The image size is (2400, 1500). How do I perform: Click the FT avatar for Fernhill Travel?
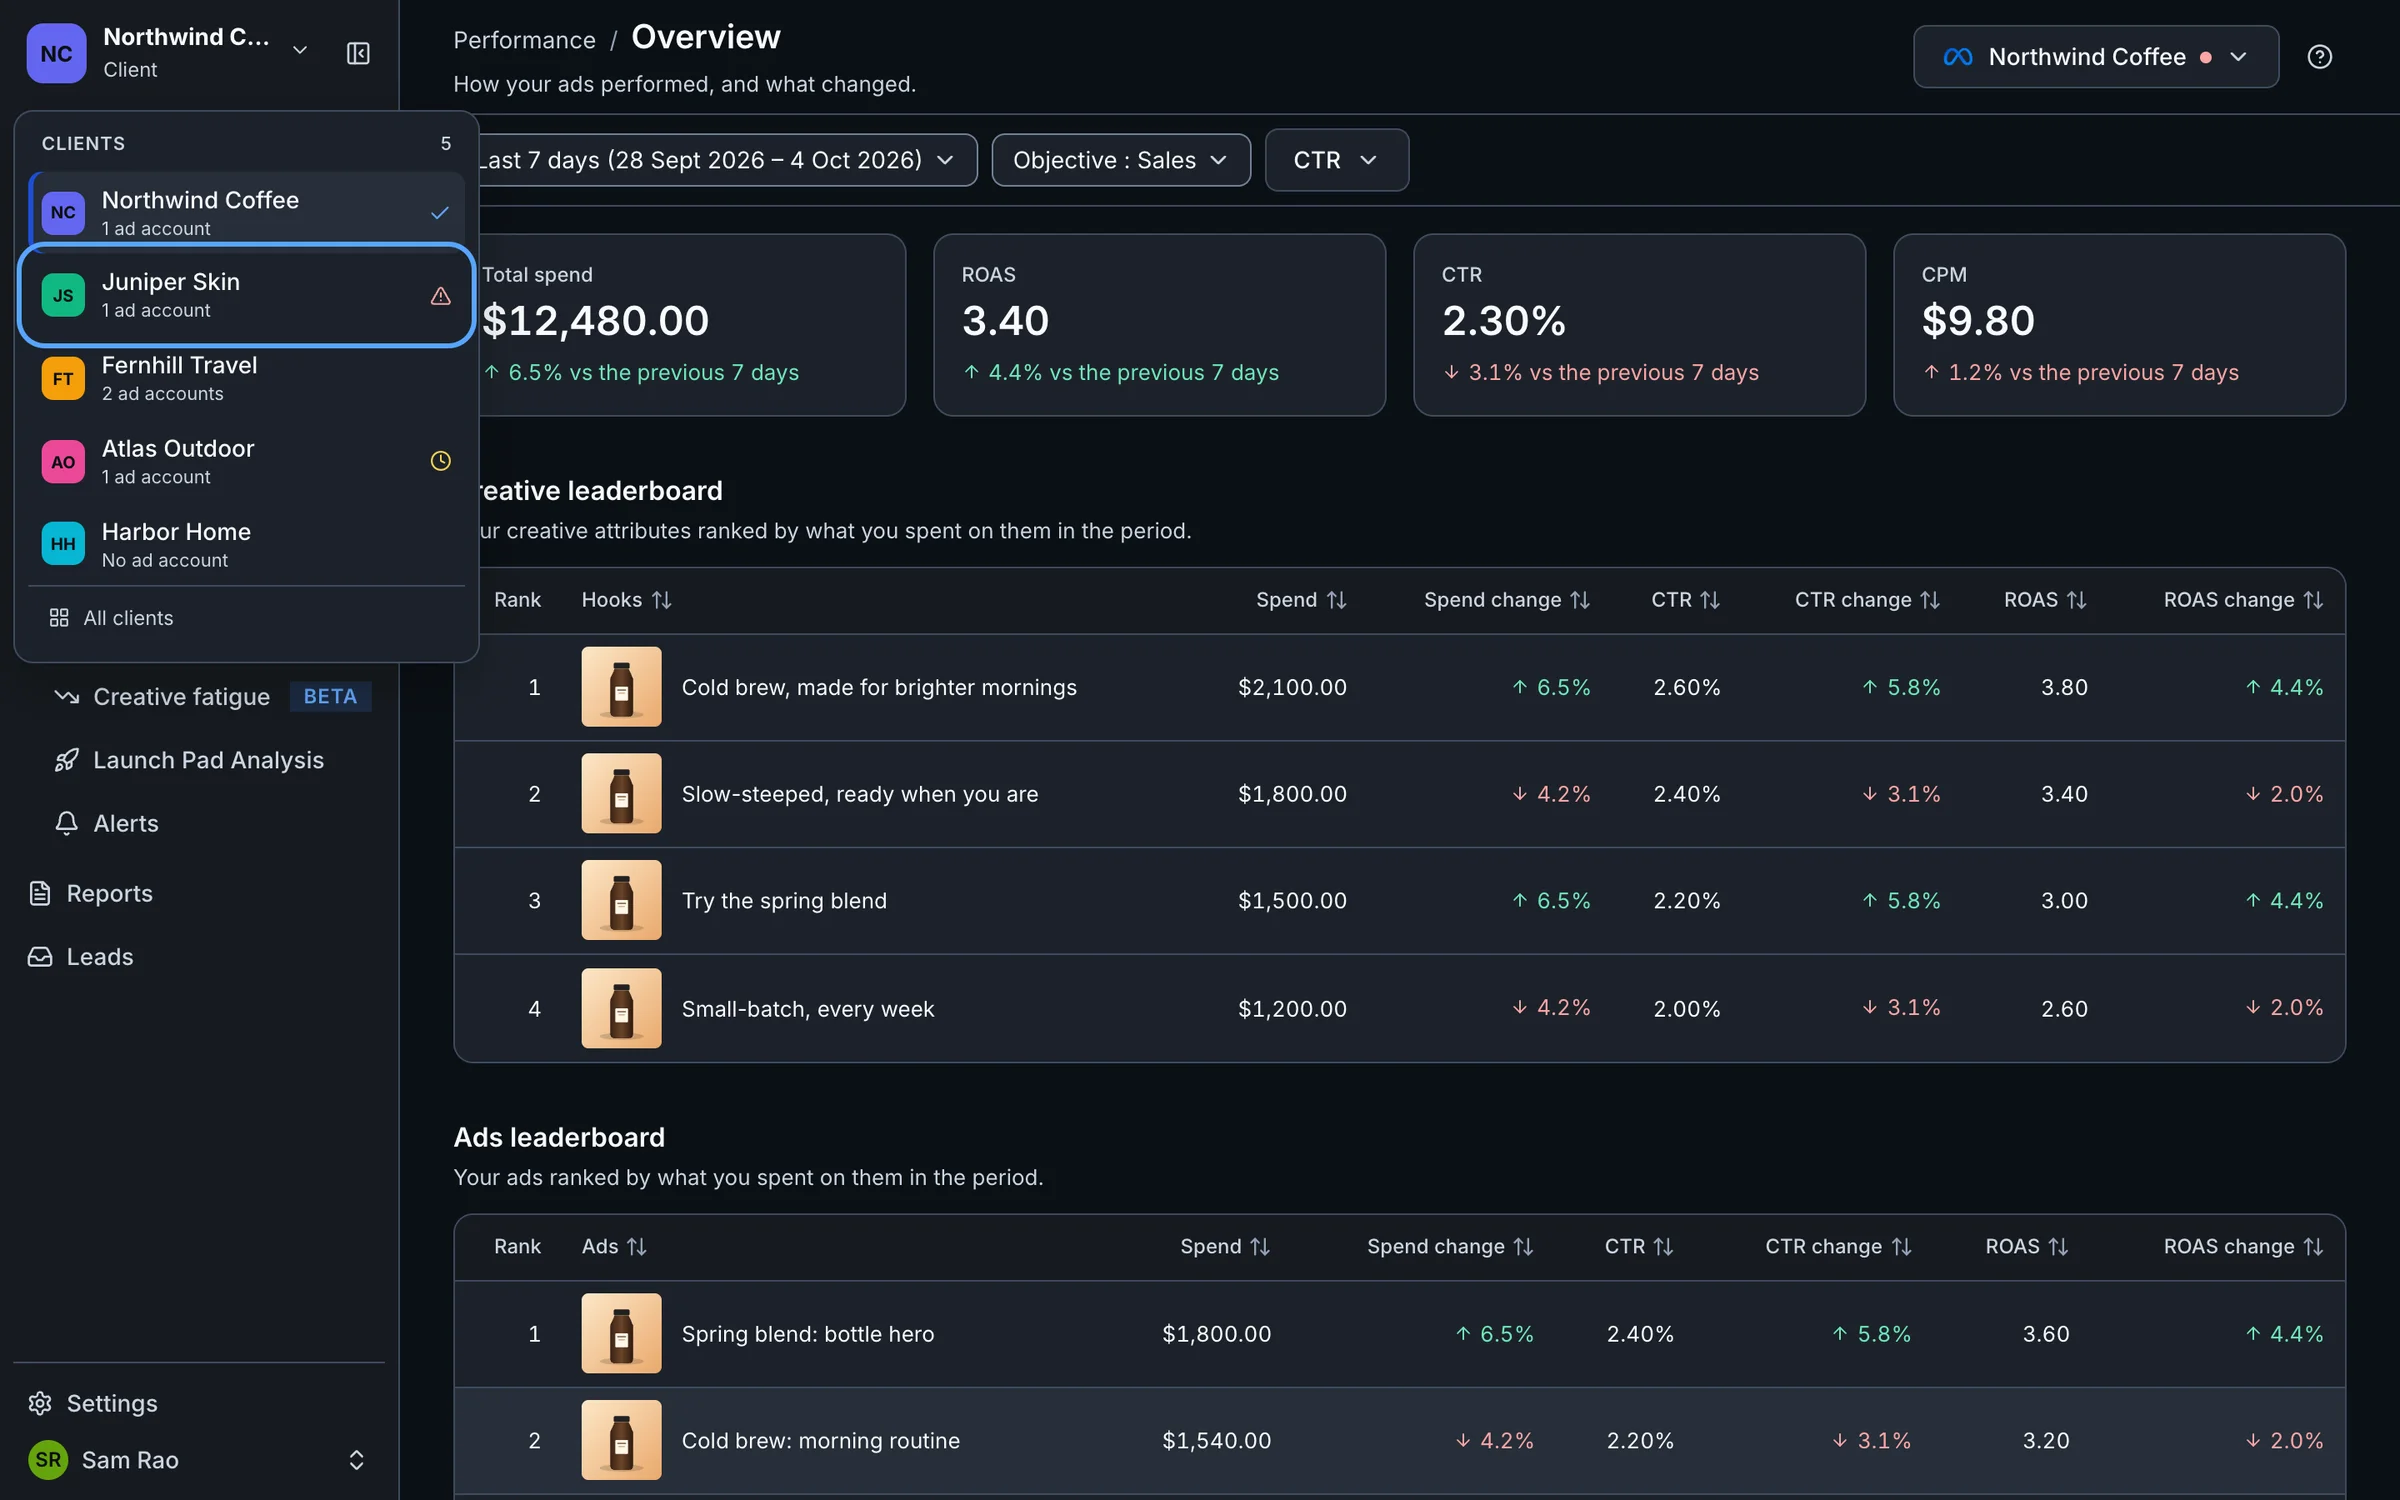[63, 379]
